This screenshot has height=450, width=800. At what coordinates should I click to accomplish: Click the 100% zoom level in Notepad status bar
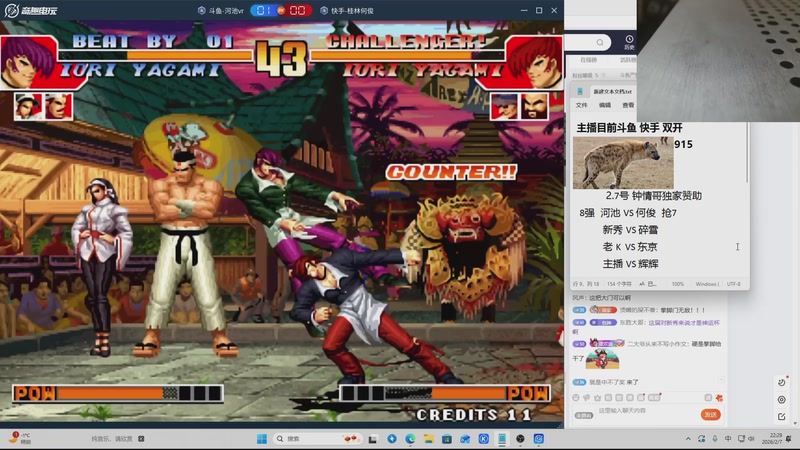click(x=678, y=284)
